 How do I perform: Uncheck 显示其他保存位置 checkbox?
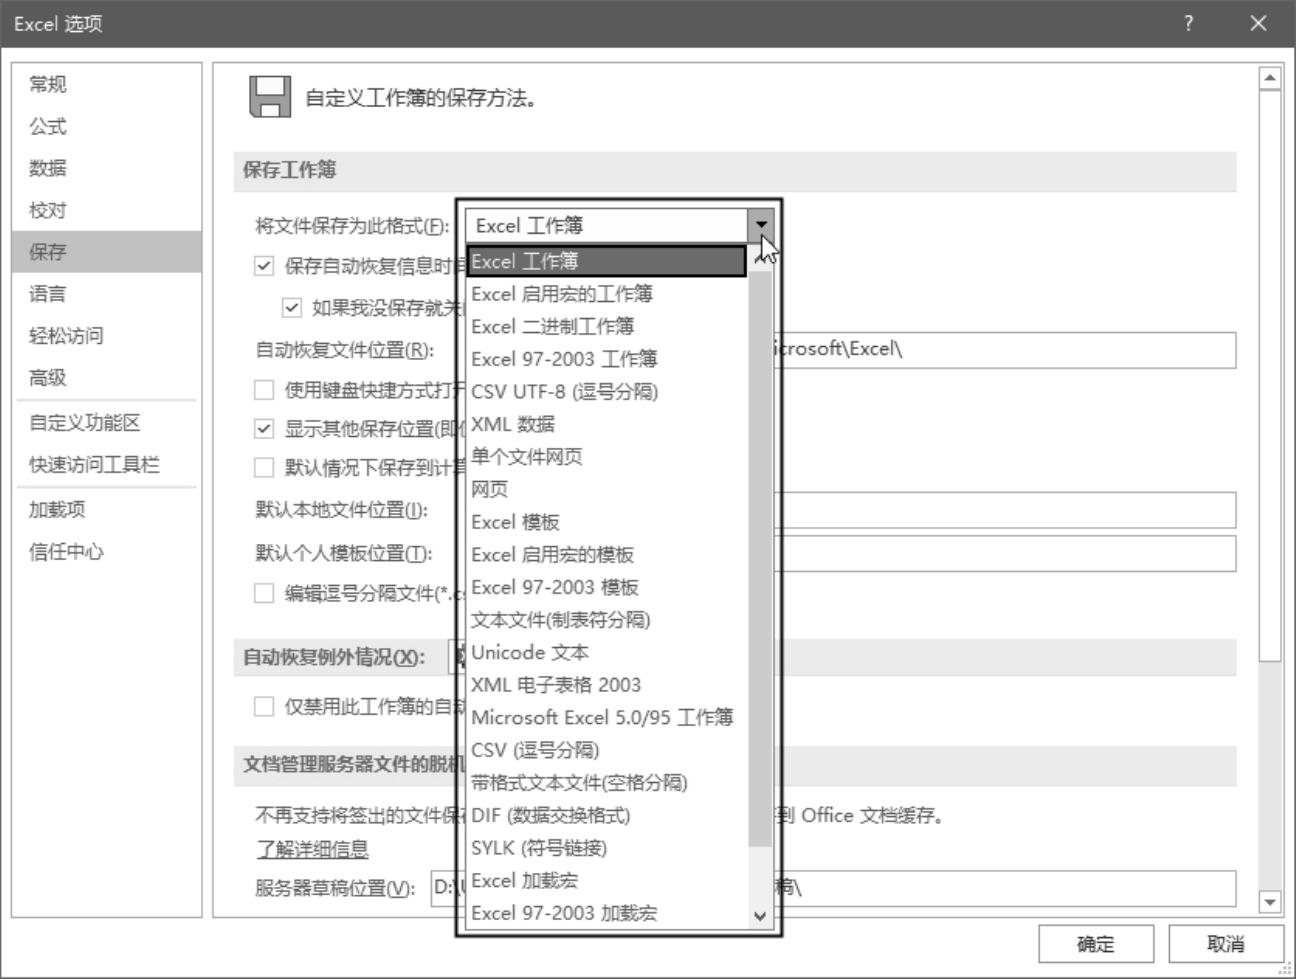click(264, 429)
